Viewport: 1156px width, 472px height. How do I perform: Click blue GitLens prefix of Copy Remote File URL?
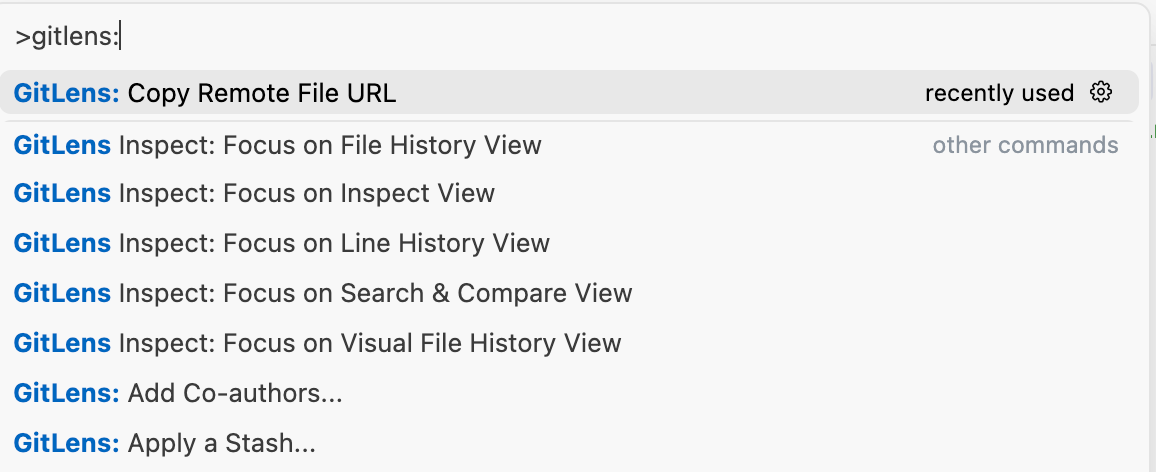pos(66,94)
